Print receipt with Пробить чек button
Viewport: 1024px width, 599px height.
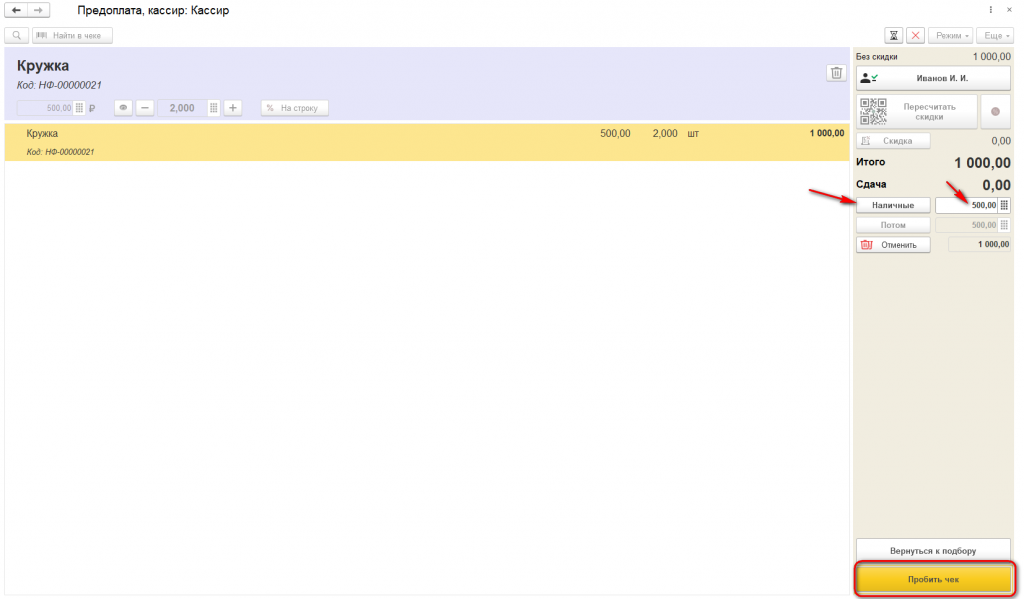pyautogui.click(x=934, y=579)
